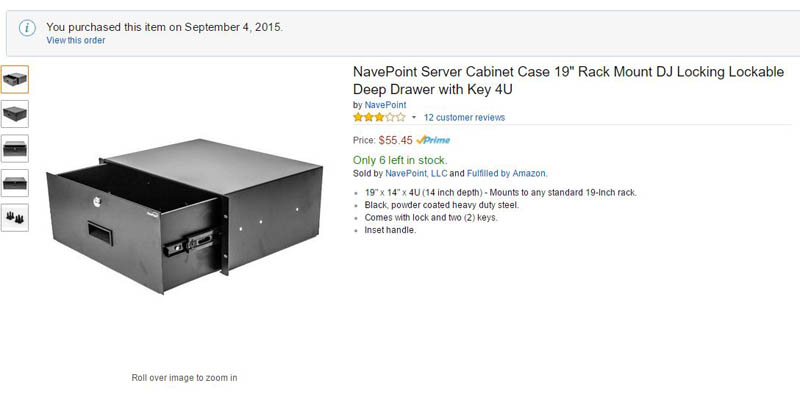Open the '12 customer reviews' link
Image resolution: width=800 pixels, height=411 pixels.
464,118
